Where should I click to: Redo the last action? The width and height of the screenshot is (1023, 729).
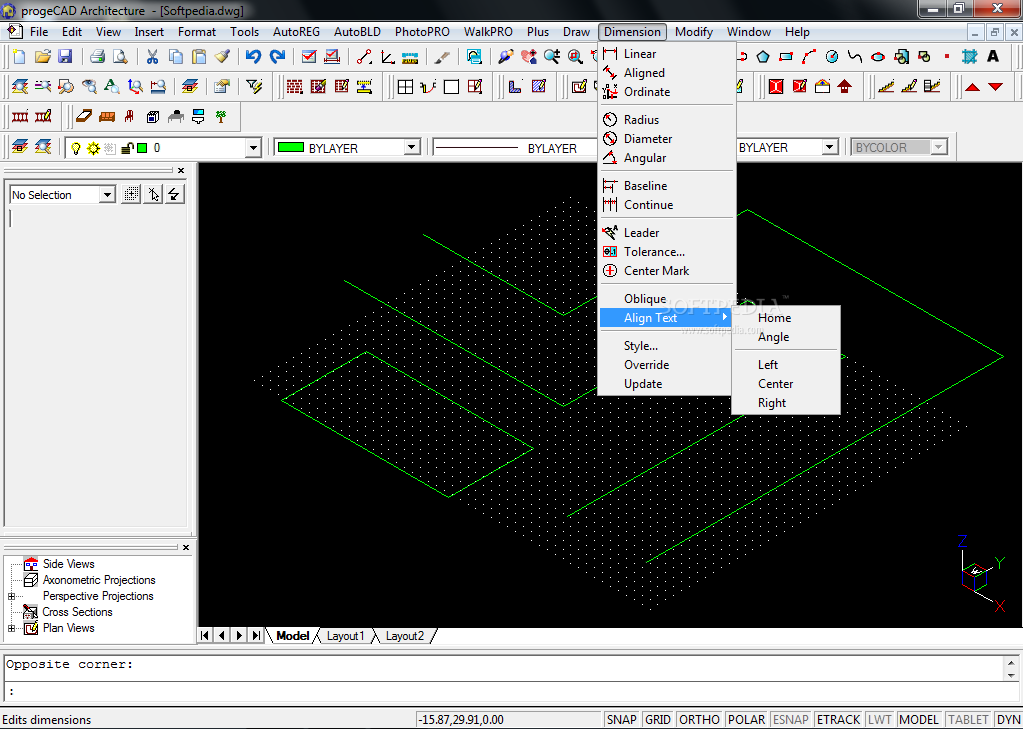277,57
